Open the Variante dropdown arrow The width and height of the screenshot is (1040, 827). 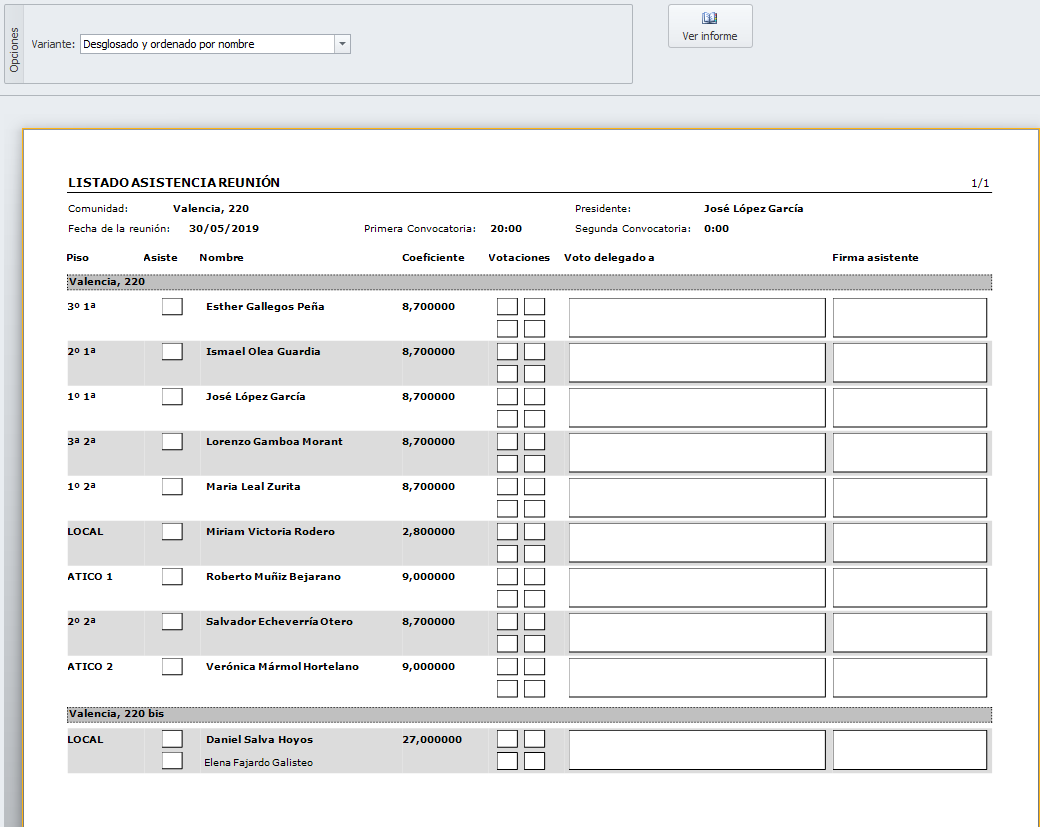pyautogui.click(x=342, y=44)
